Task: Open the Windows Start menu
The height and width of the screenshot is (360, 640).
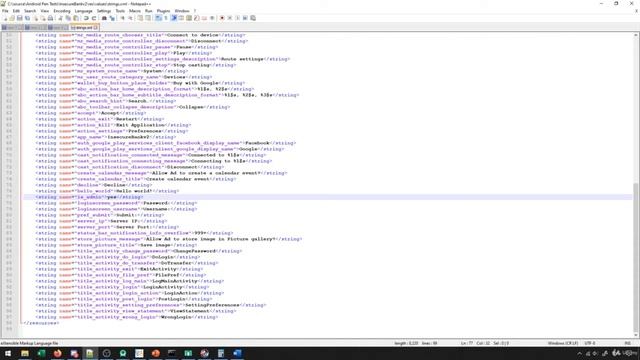Action: [x=8, y=353]
